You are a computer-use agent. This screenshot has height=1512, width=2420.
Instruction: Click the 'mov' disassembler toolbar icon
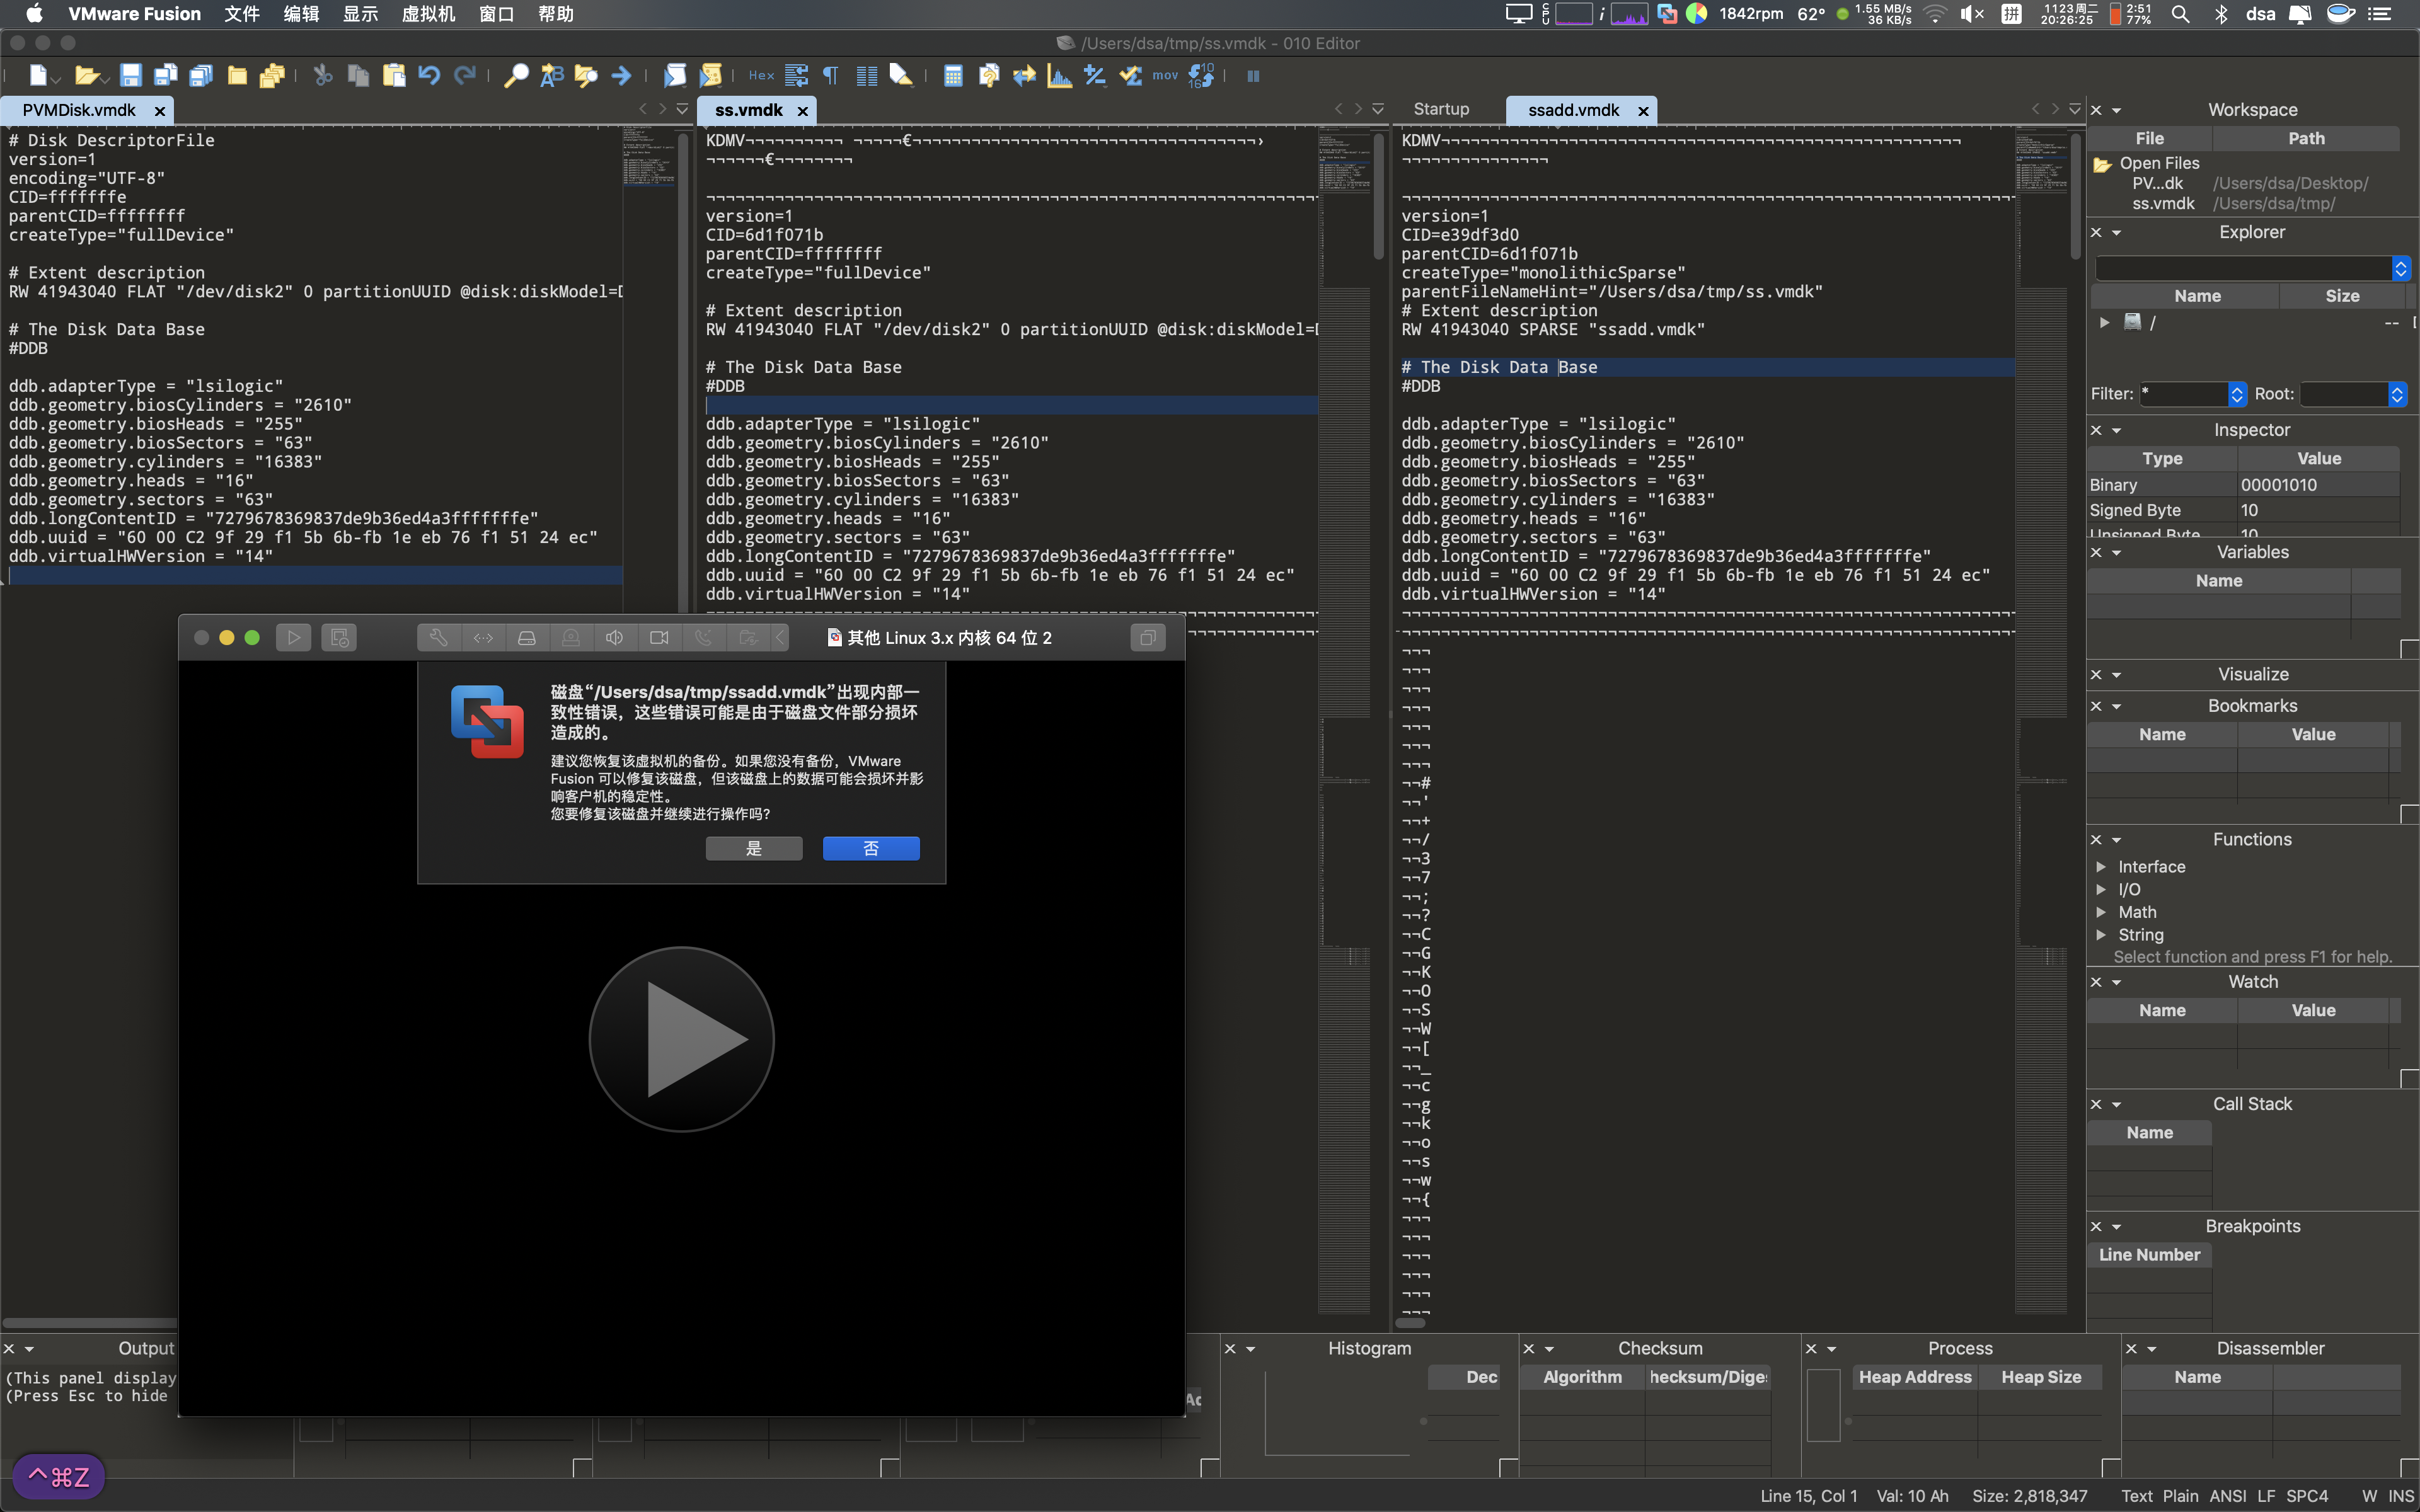[x=1165, y=75]
